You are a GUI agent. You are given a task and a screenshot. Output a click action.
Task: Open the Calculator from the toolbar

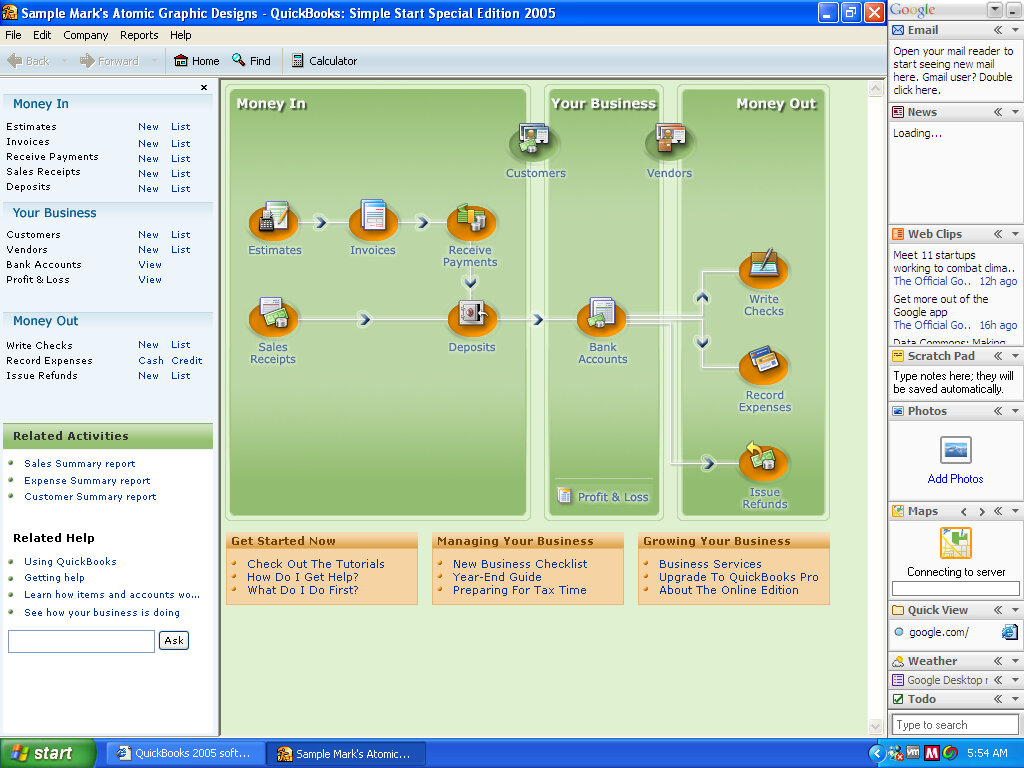tap(324, 61)
